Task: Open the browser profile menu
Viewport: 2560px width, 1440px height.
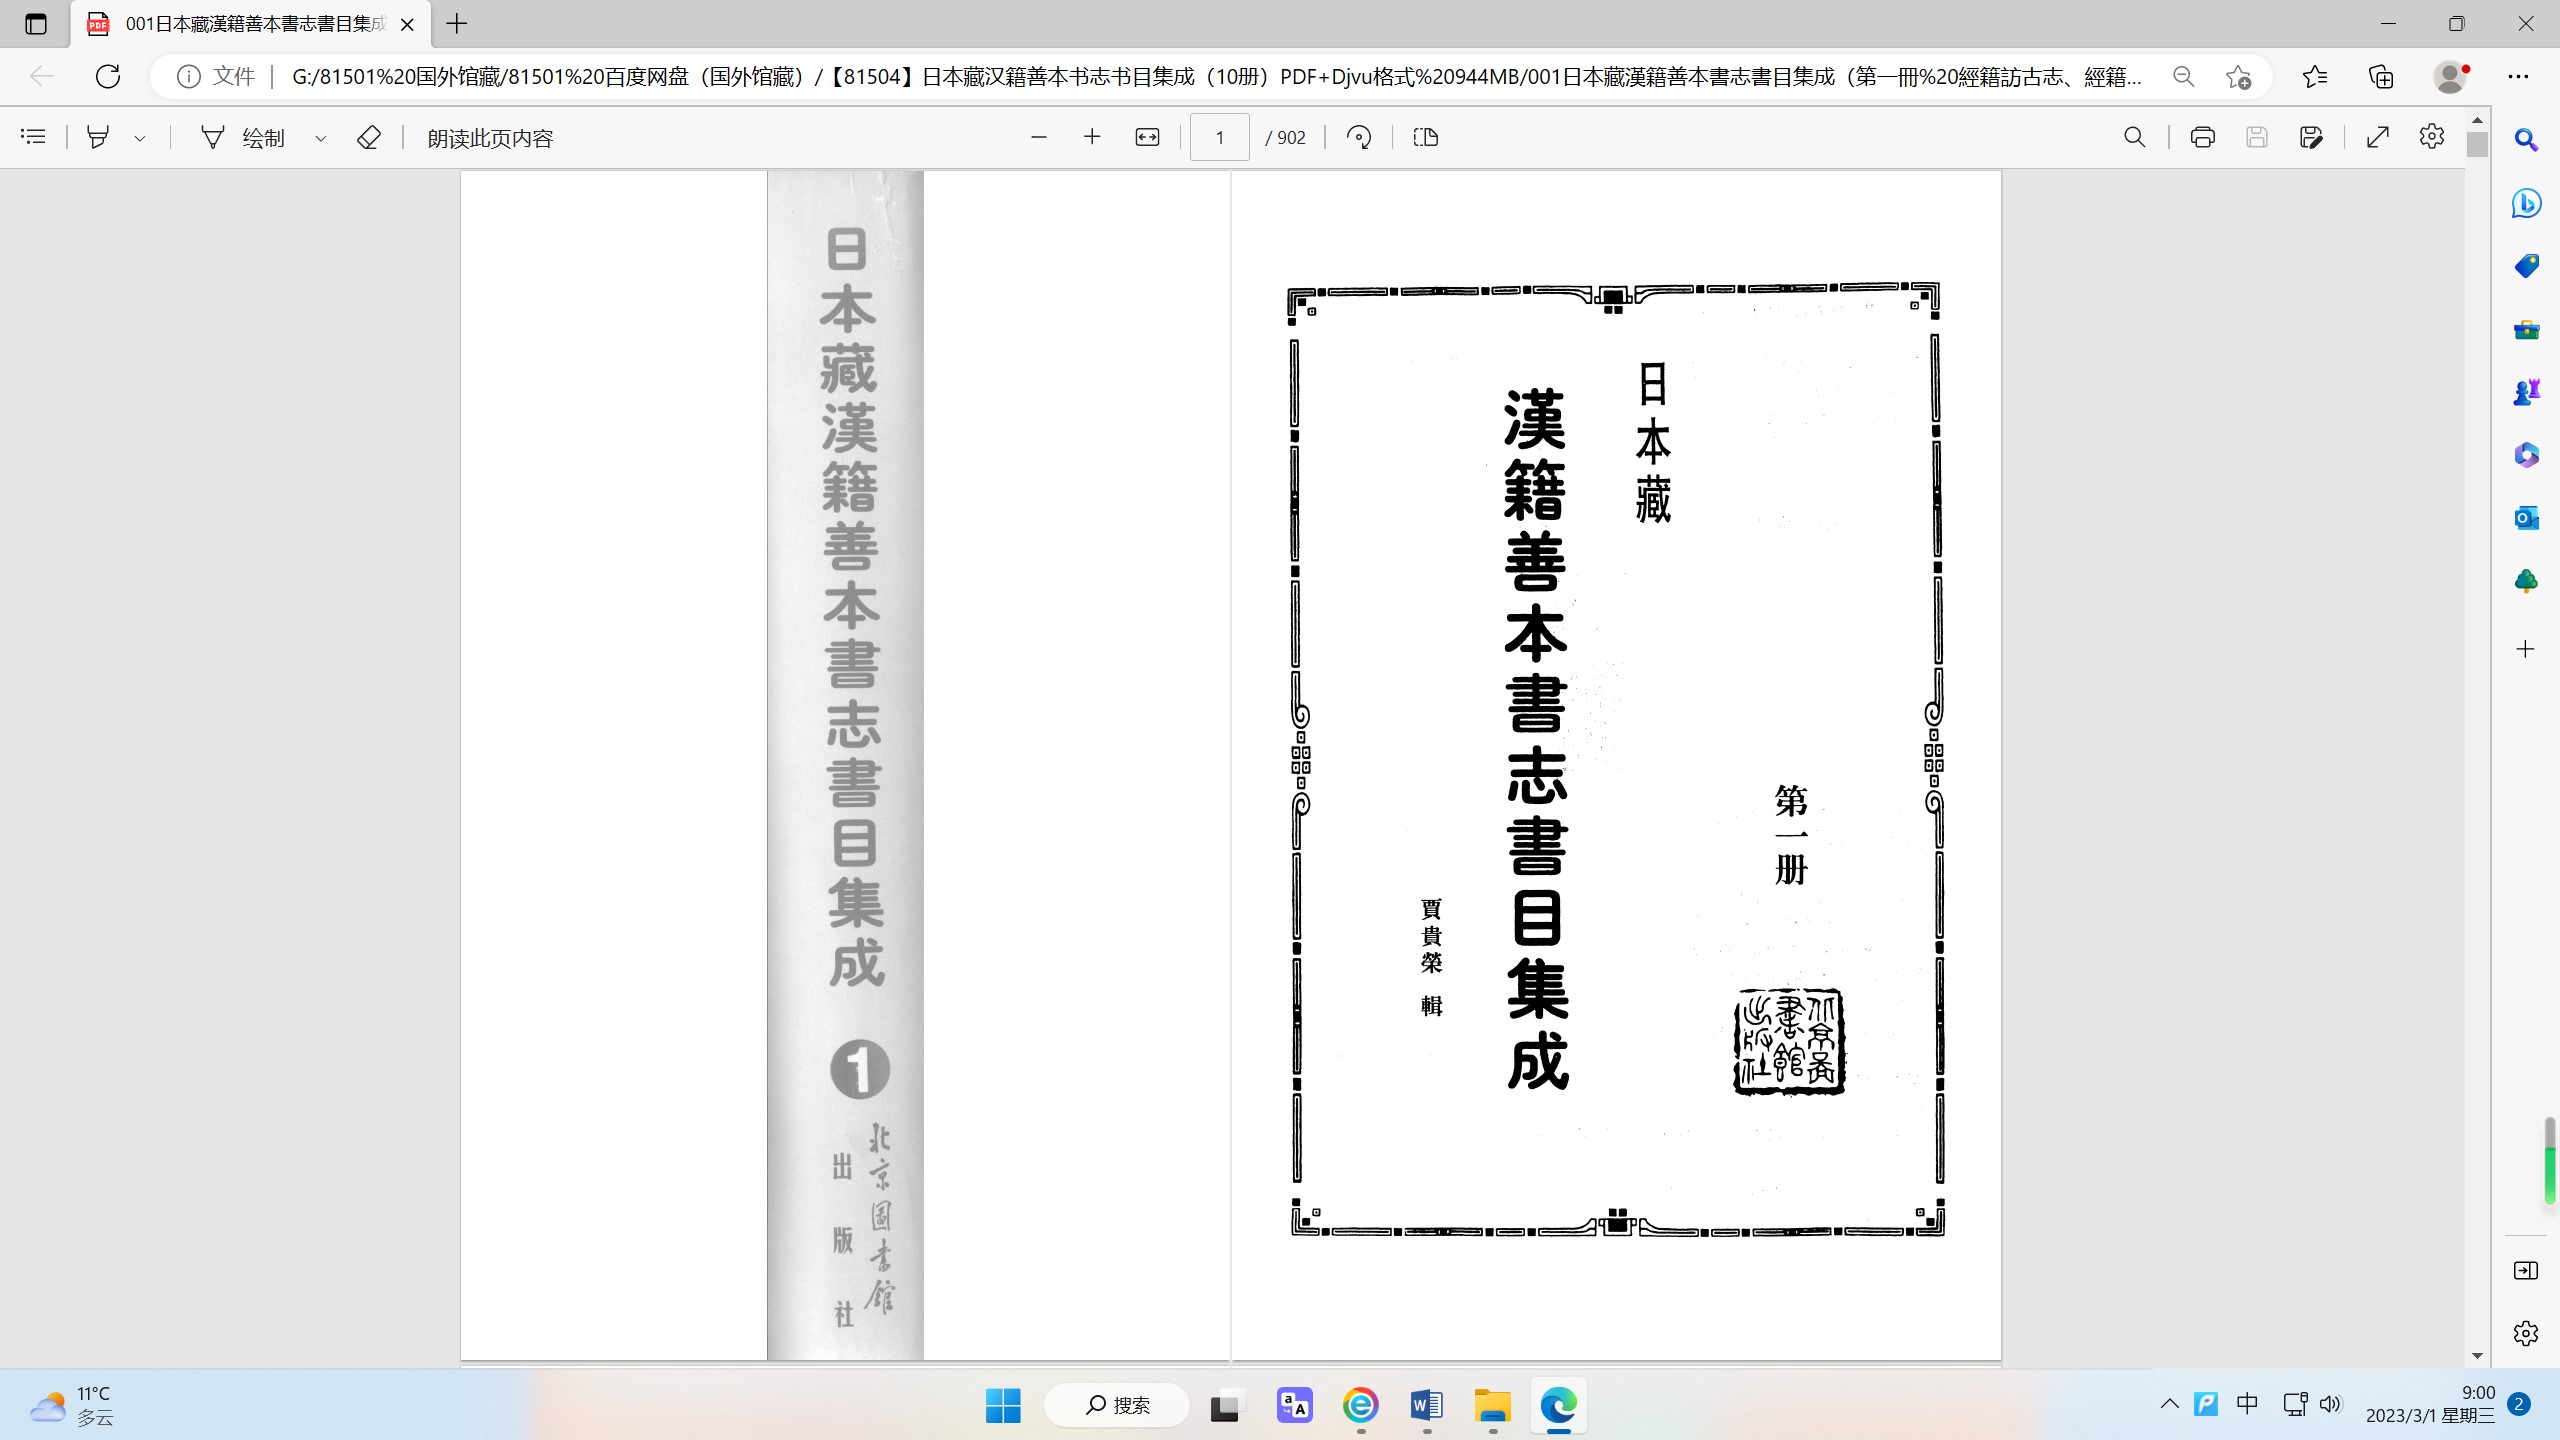Action: pos(2450,76)
